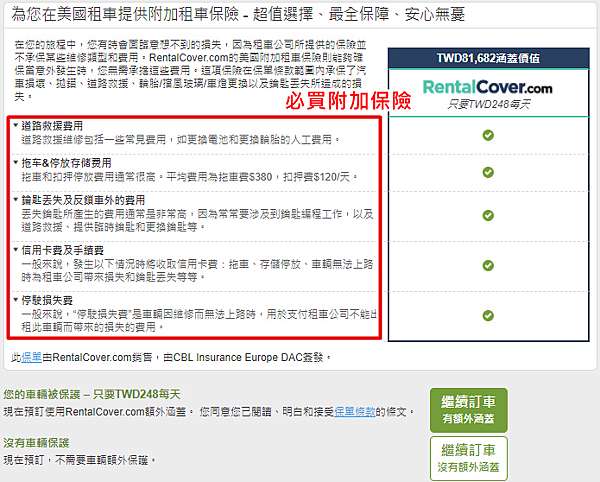
Task: Collapse the 拖车&停放存储费用 section arrow
Action: (16, 163)
